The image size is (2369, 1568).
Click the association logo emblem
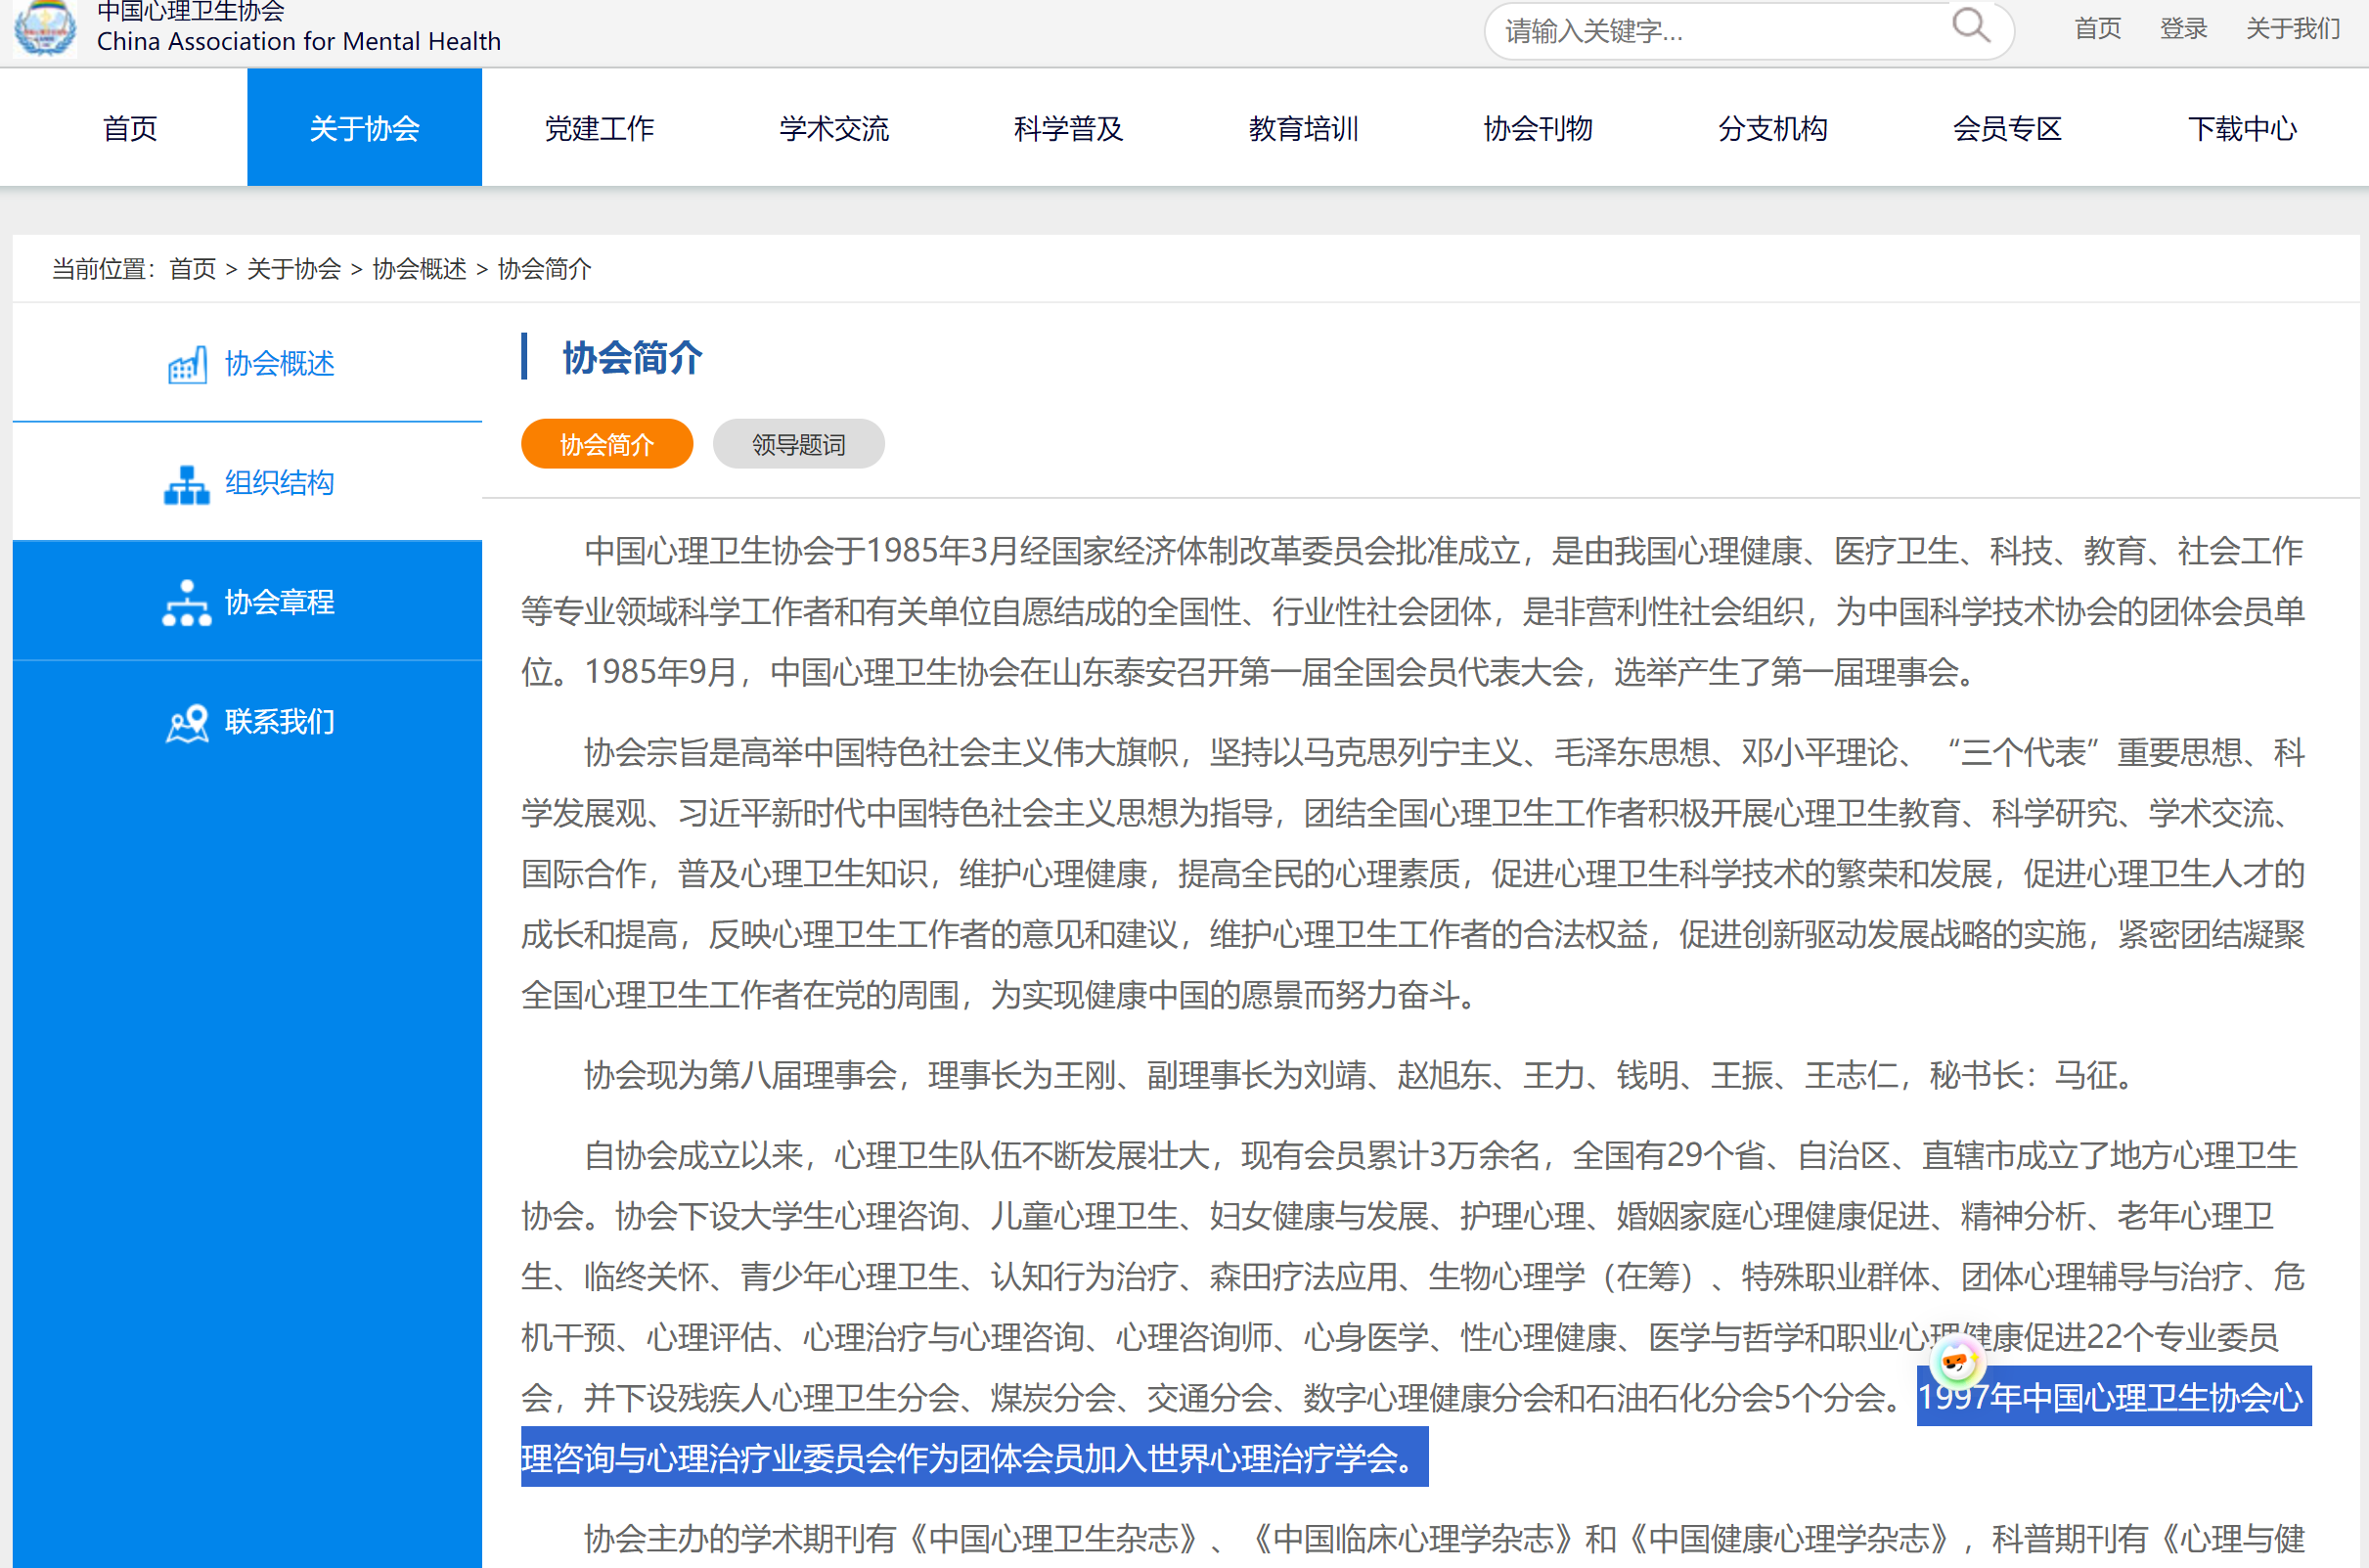(44, 28)
